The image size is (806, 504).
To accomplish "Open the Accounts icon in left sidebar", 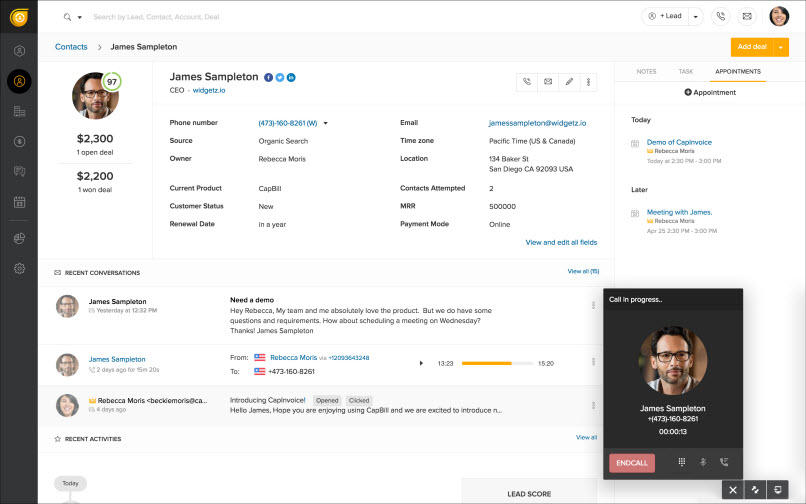I will 19,112.
